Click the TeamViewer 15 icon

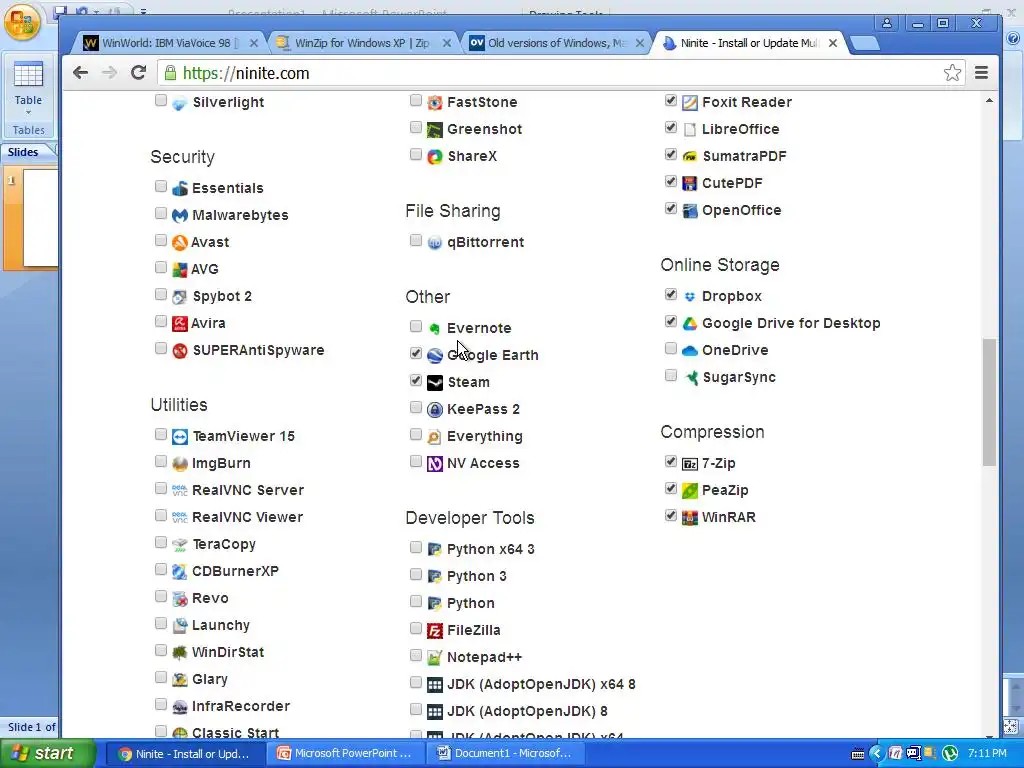point(180,436)
